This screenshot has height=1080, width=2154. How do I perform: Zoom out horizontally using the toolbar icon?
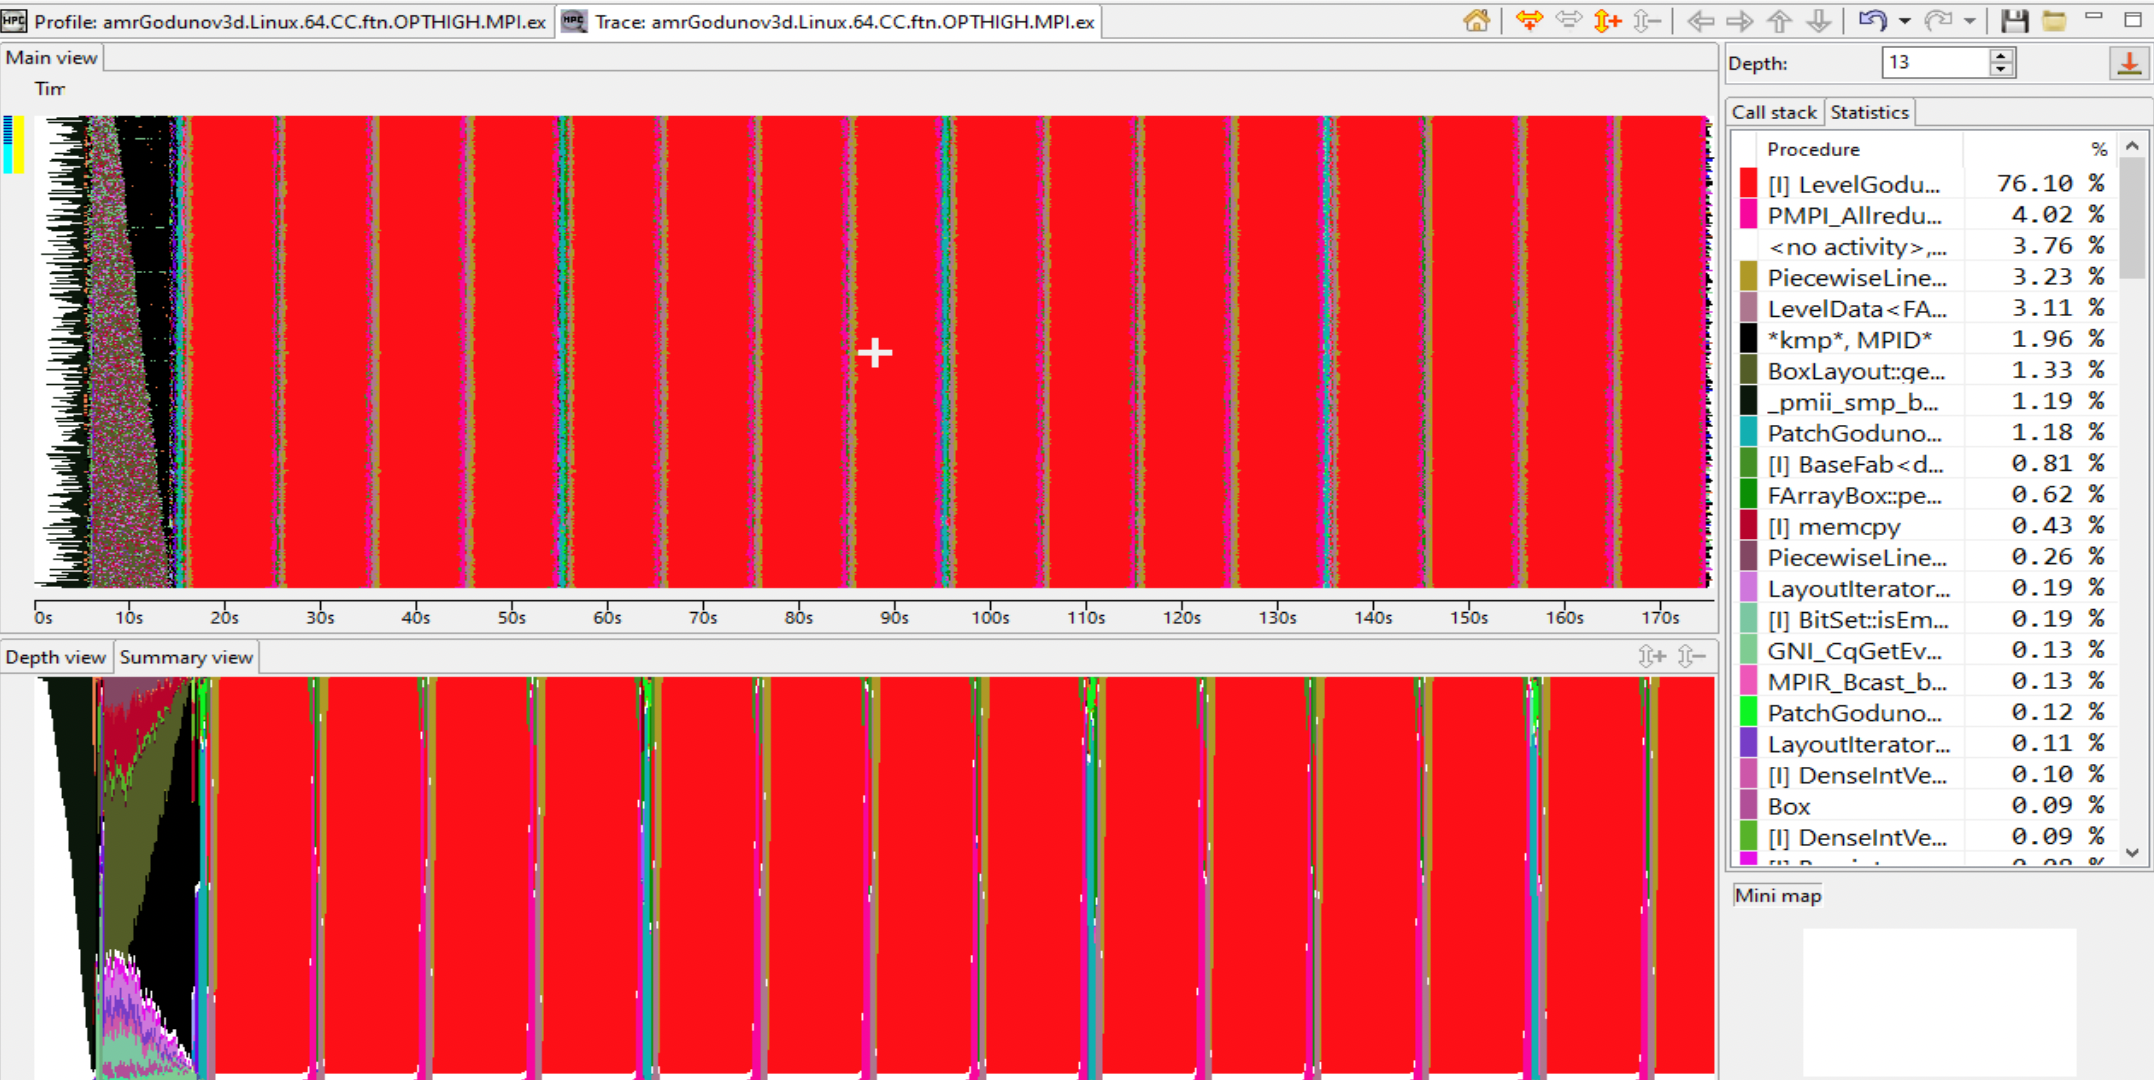coord(1570,20)
